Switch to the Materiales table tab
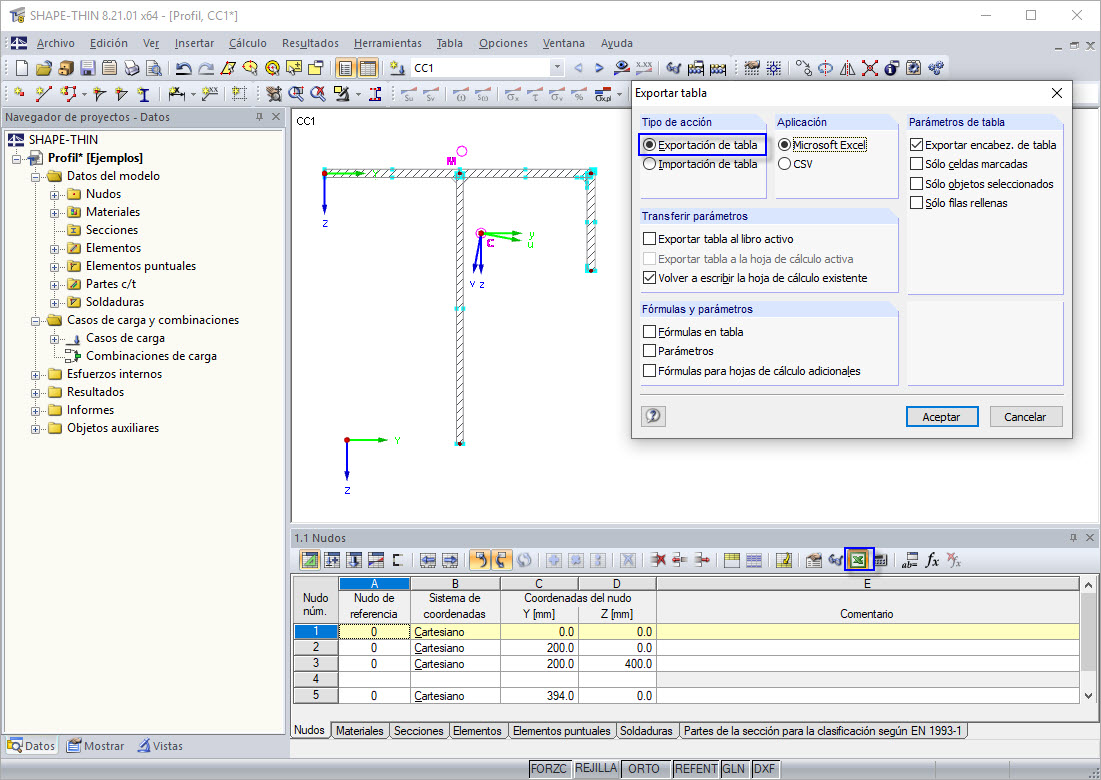The height and width of the screenshot is (780, 1101). click(x=359, y=730)
